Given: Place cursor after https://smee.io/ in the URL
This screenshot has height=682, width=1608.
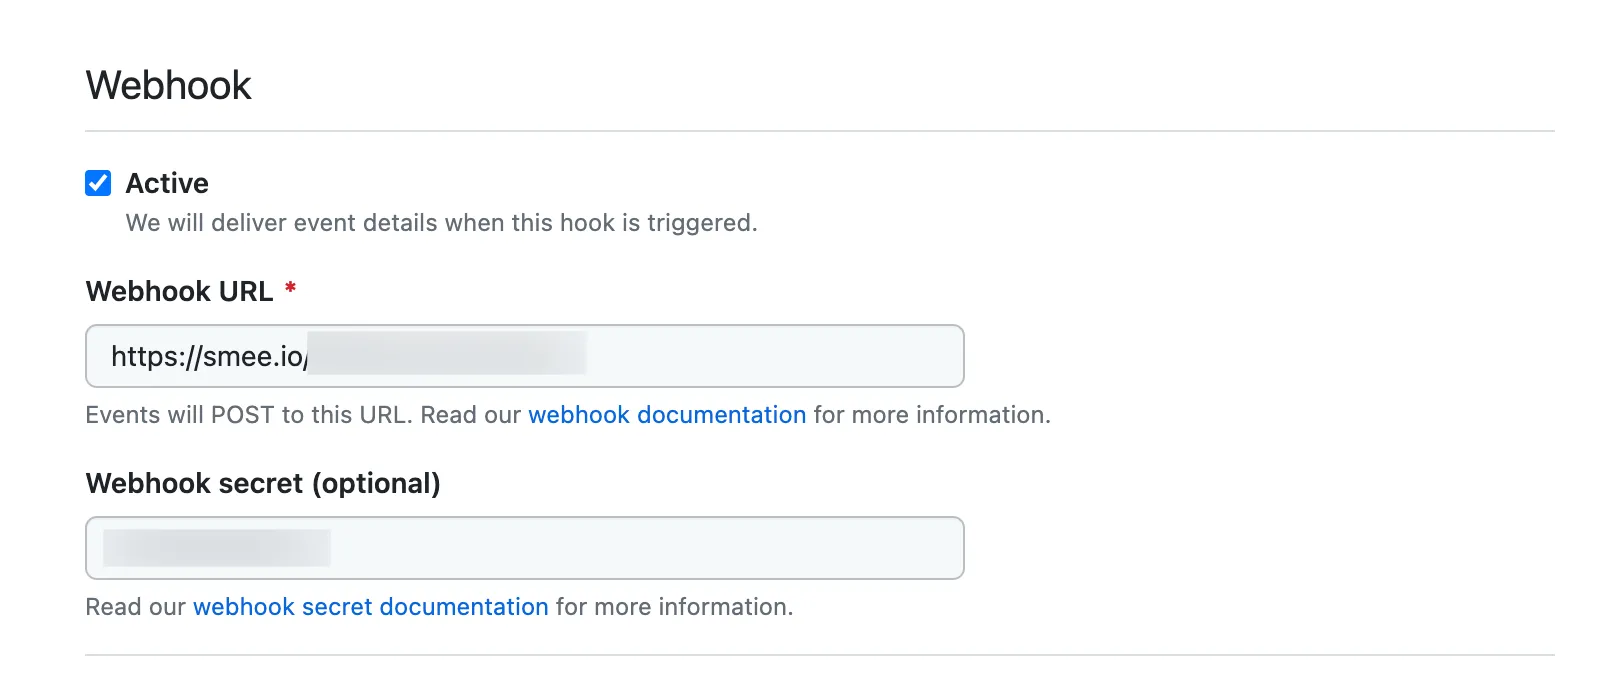Looking at the screenshot, I should point(310,356).
